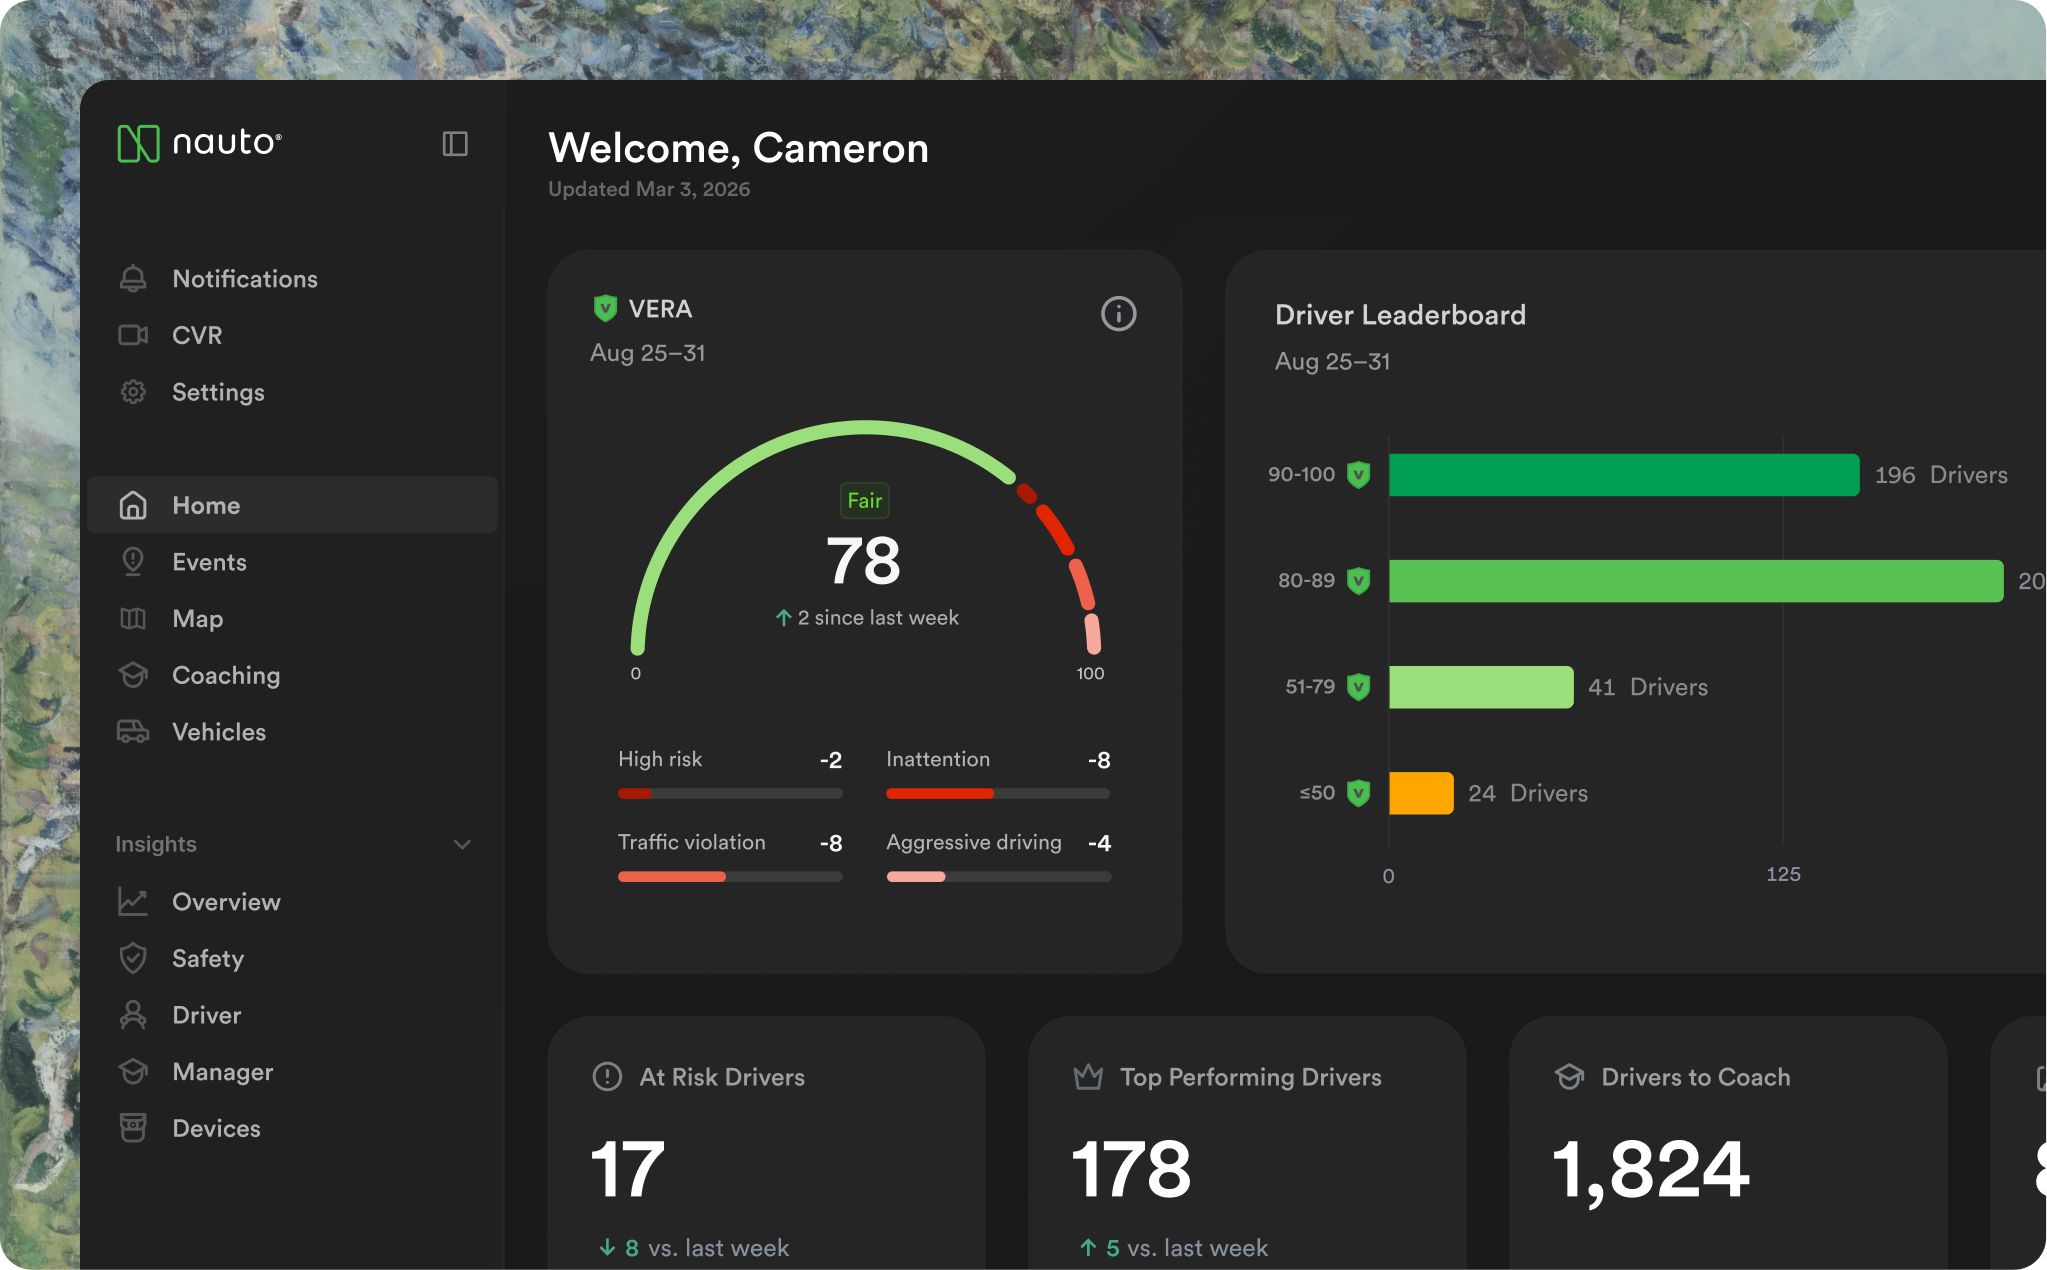Collapse sidebar using panel toggle icon
2047x1270 pixels.
click(455, 144)
